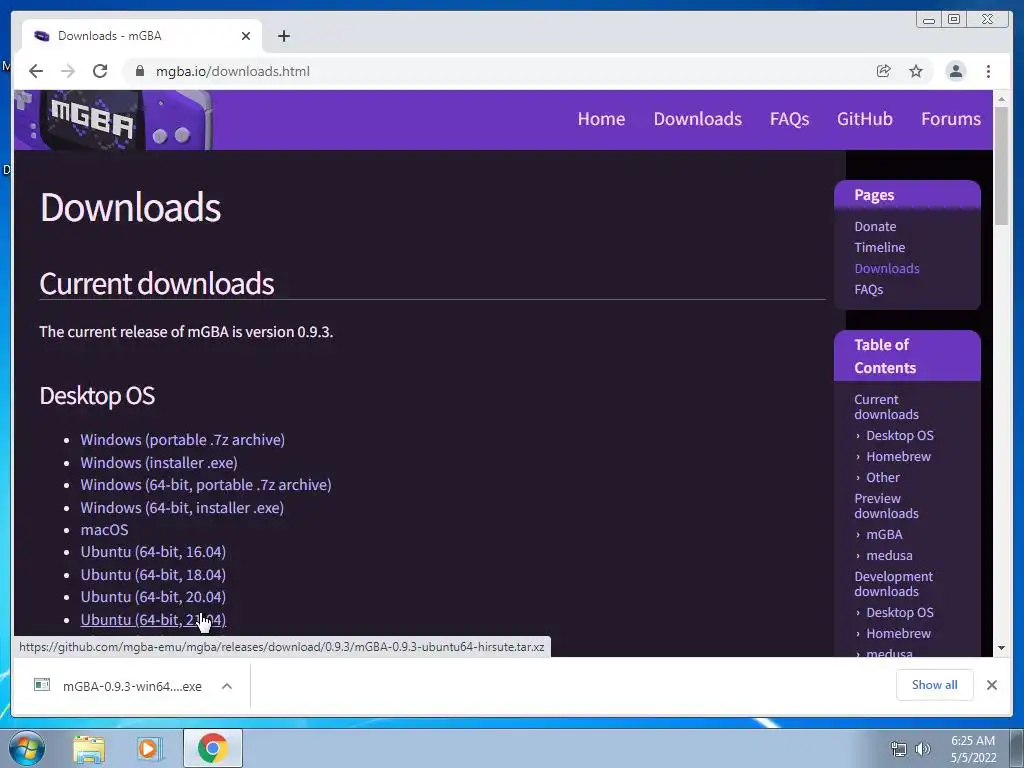Viewport: 1024px width, 768px height.
Task: Click the taskbar clock showing 6:25 AM
Action: coord(973,749)
